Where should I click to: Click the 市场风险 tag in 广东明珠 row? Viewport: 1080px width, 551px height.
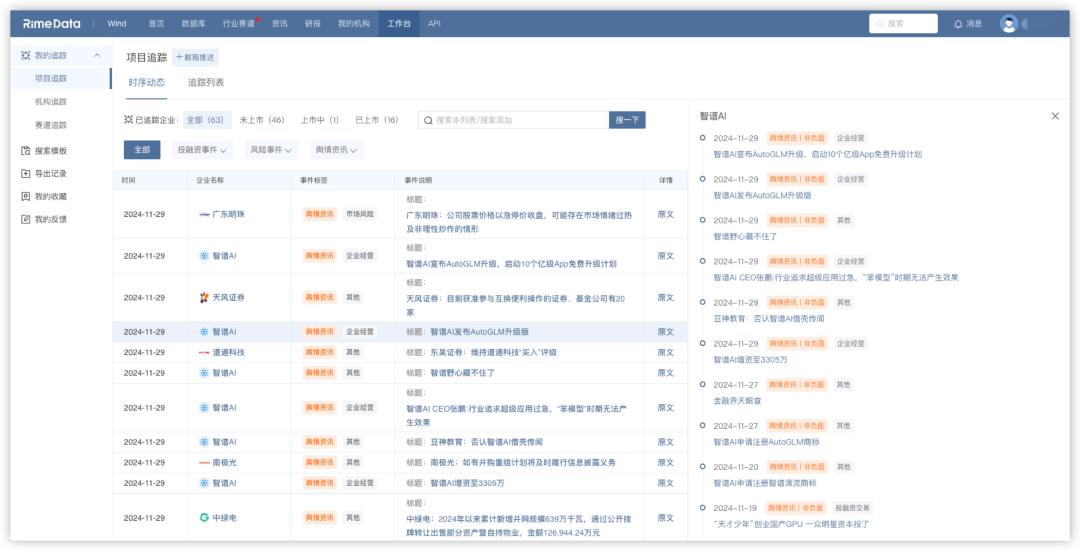[360, 214]
